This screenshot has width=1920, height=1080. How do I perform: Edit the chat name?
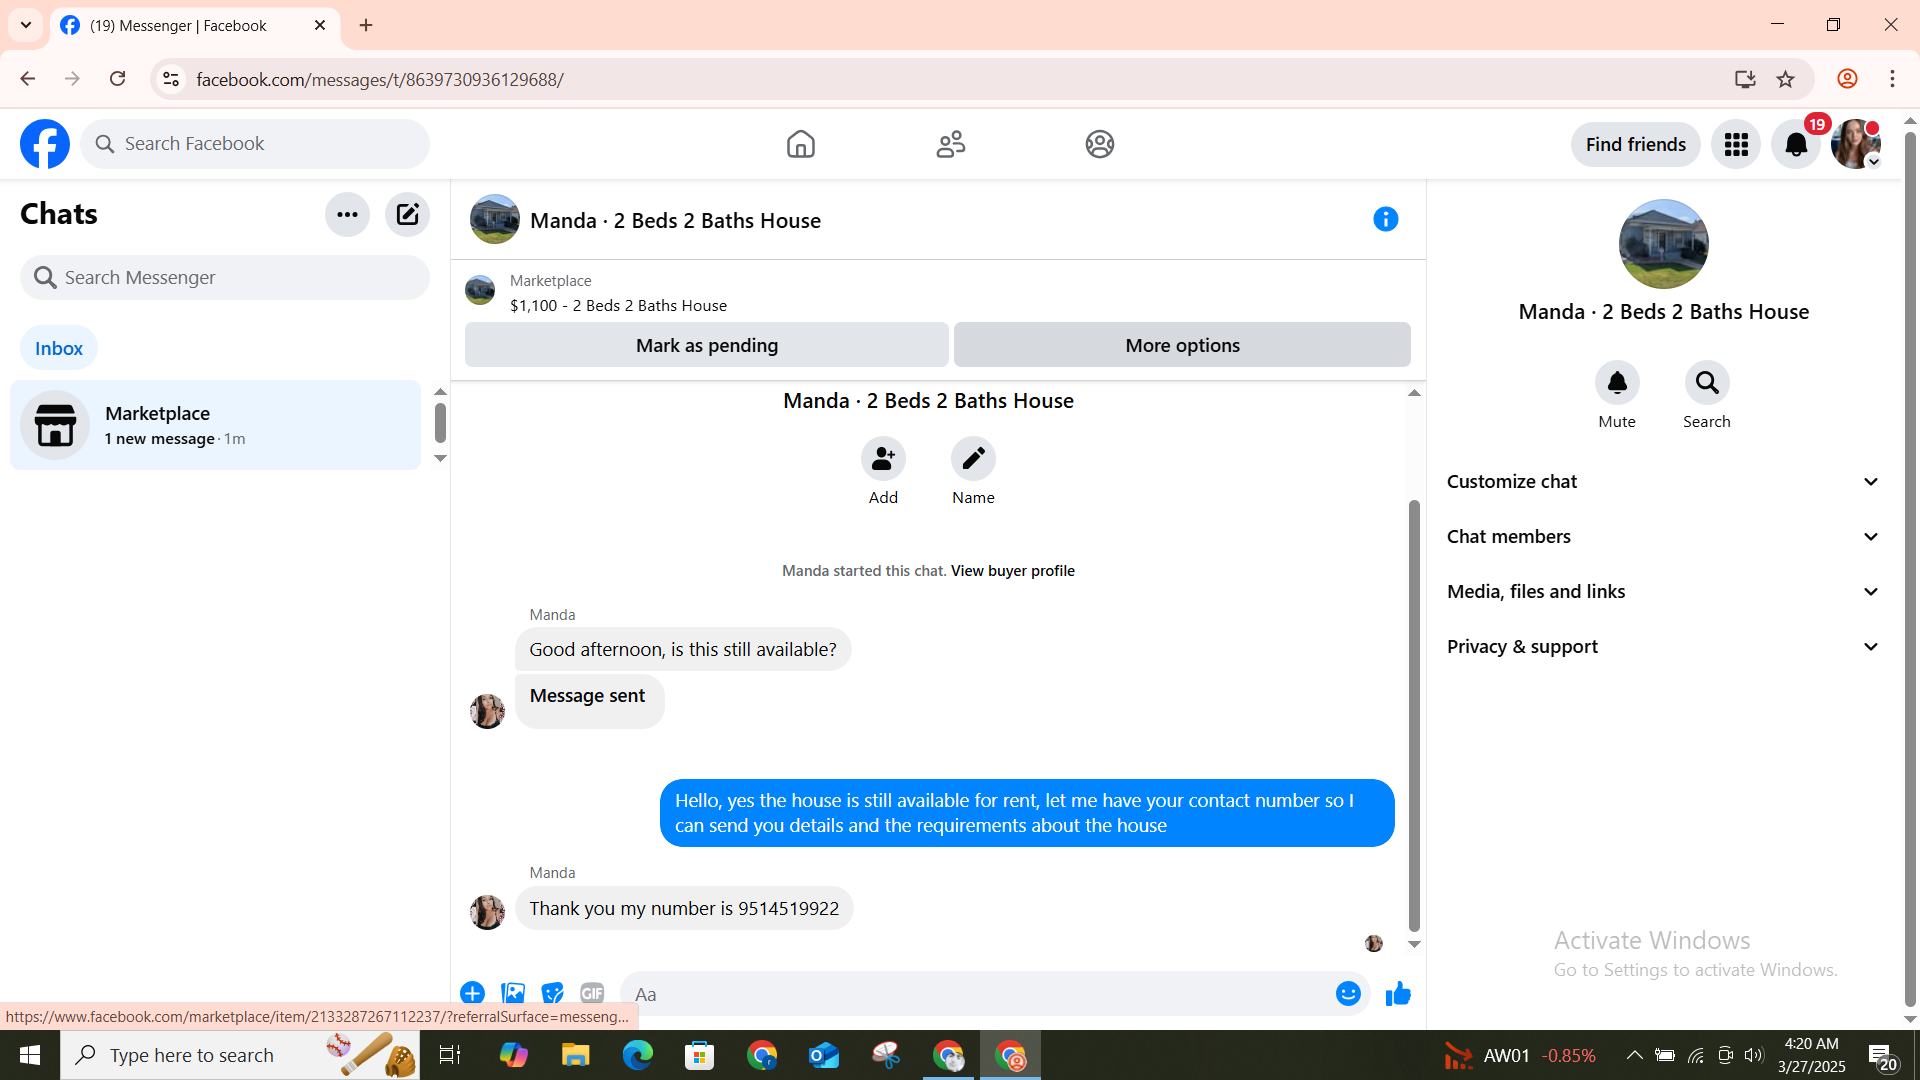[973, 459]
